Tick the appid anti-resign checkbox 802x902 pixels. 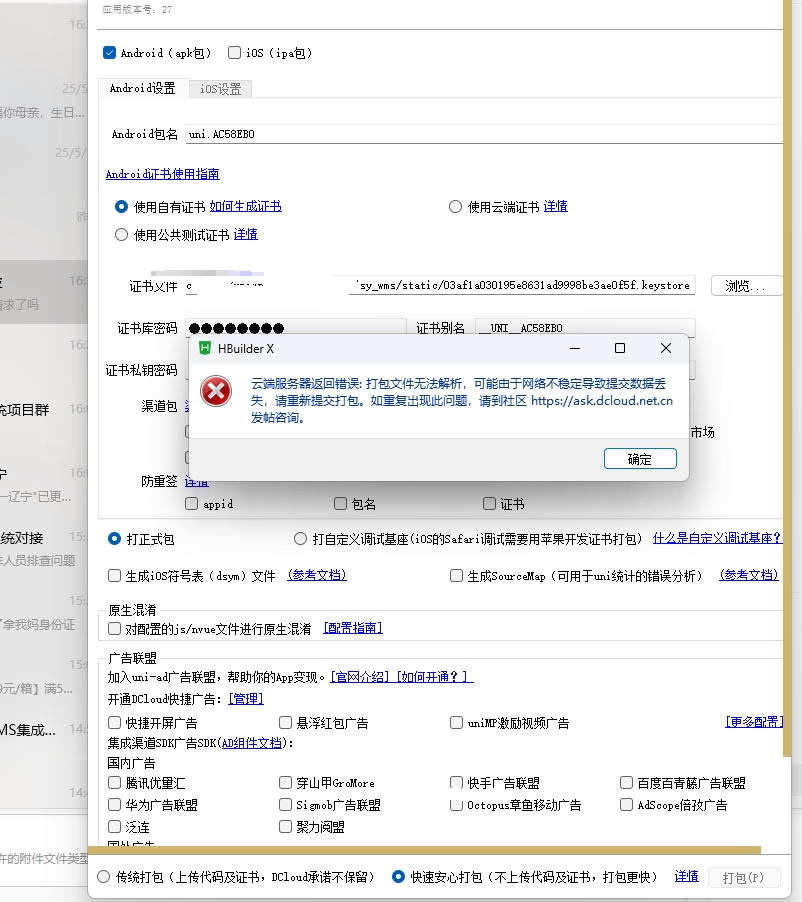point(192,504)
